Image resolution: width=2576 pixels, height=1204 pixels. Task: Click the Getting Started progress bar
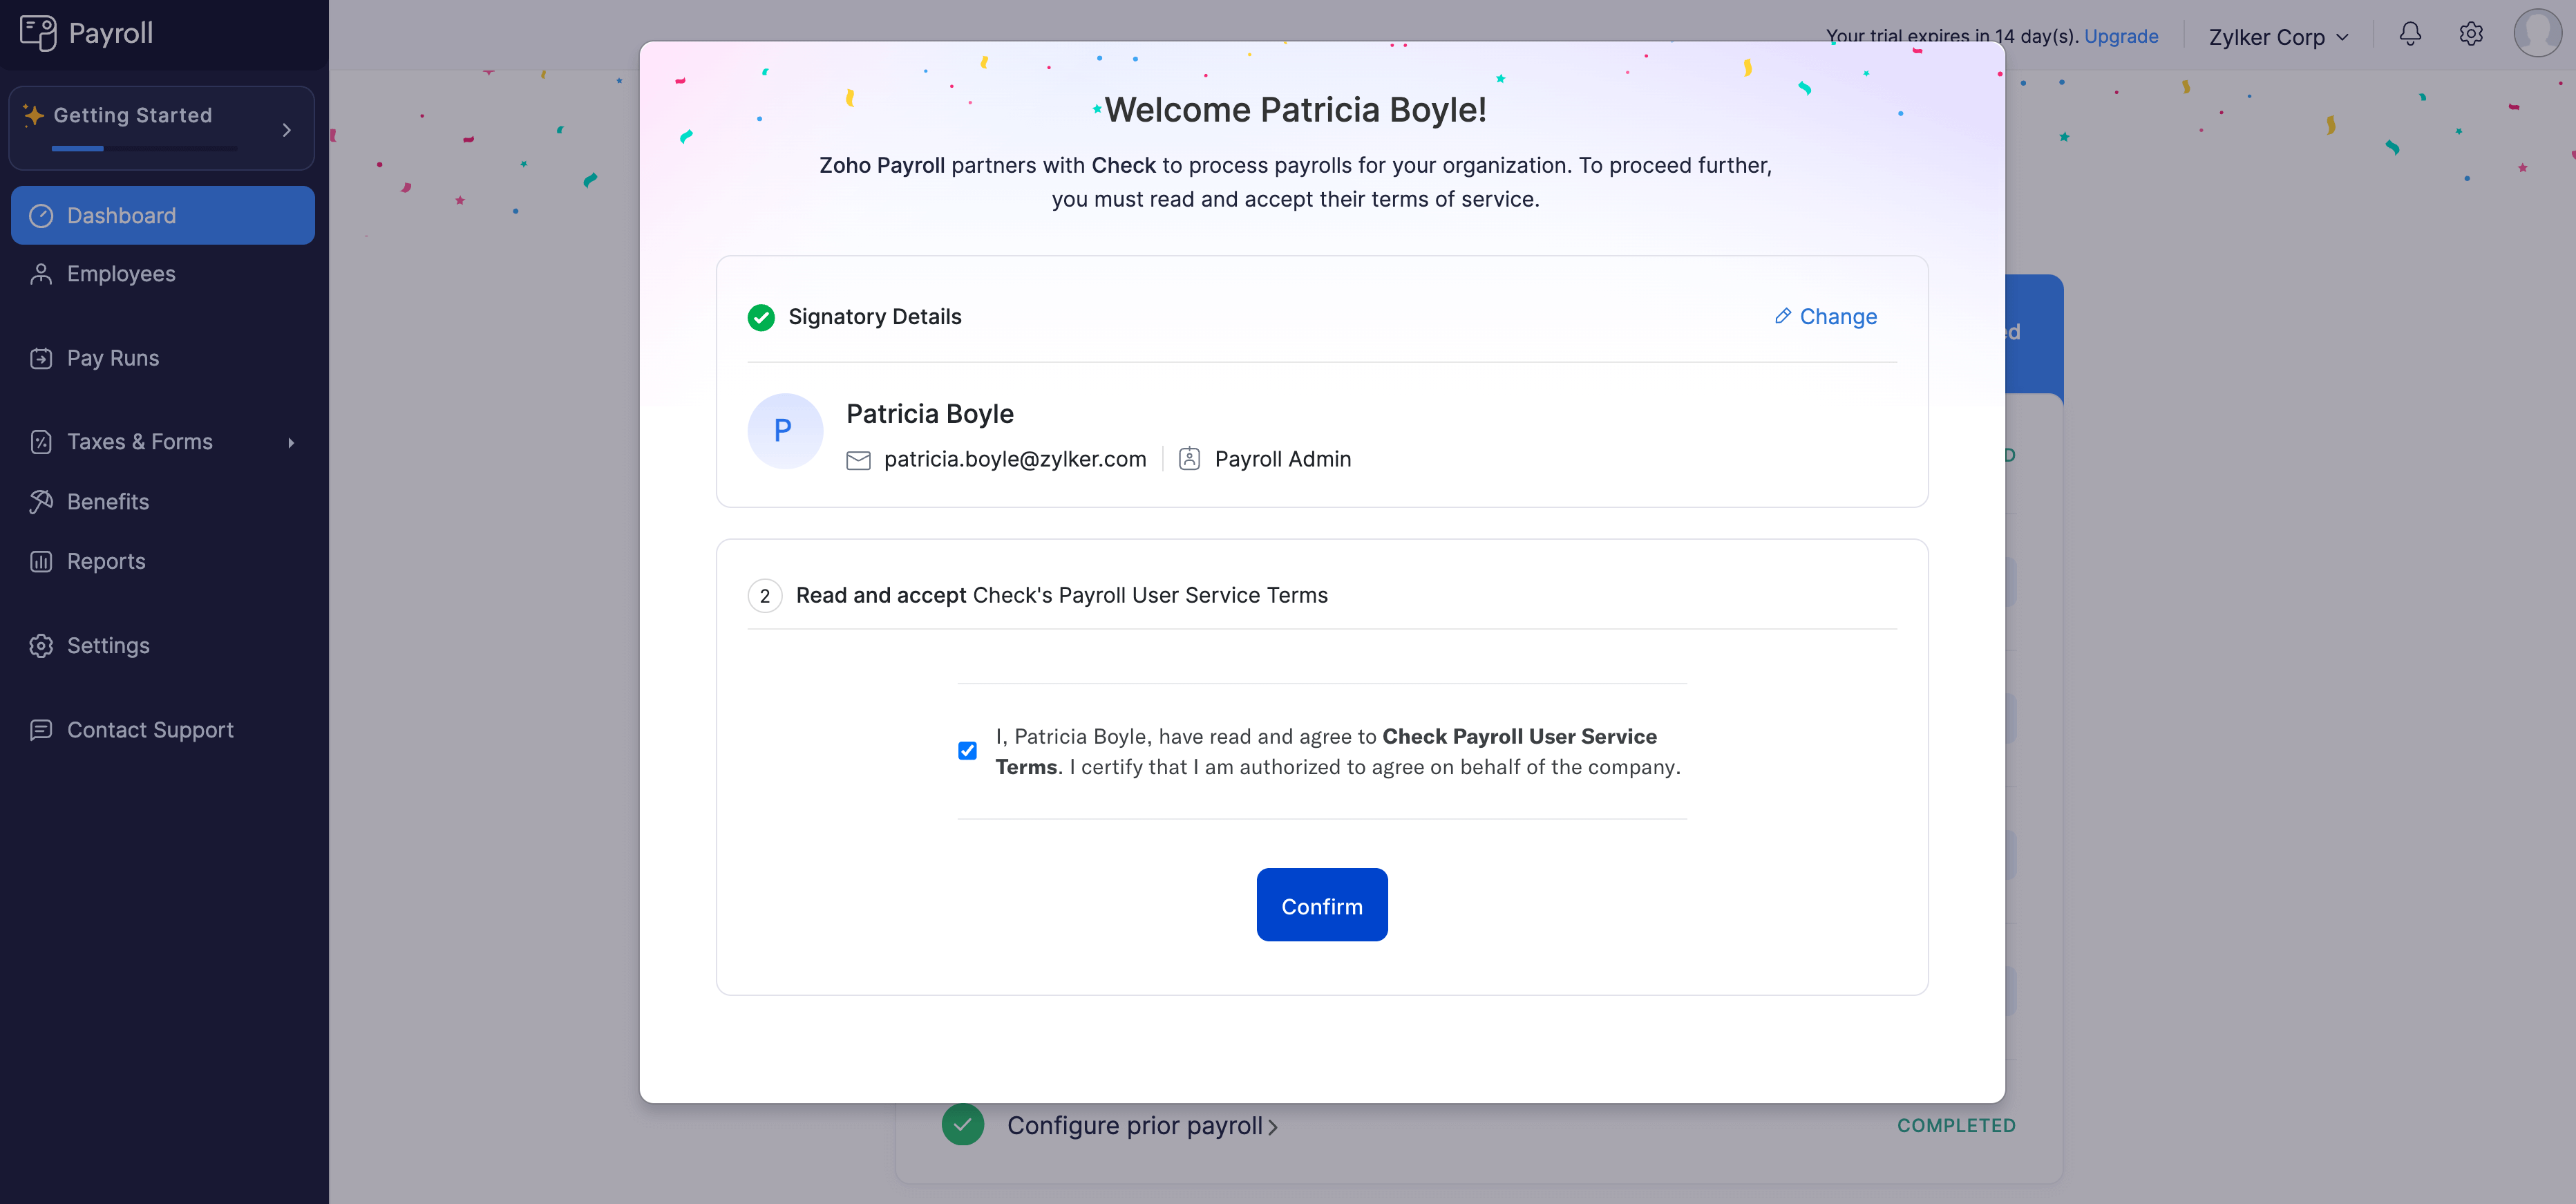pyautogui.click(x=145, y=149)
